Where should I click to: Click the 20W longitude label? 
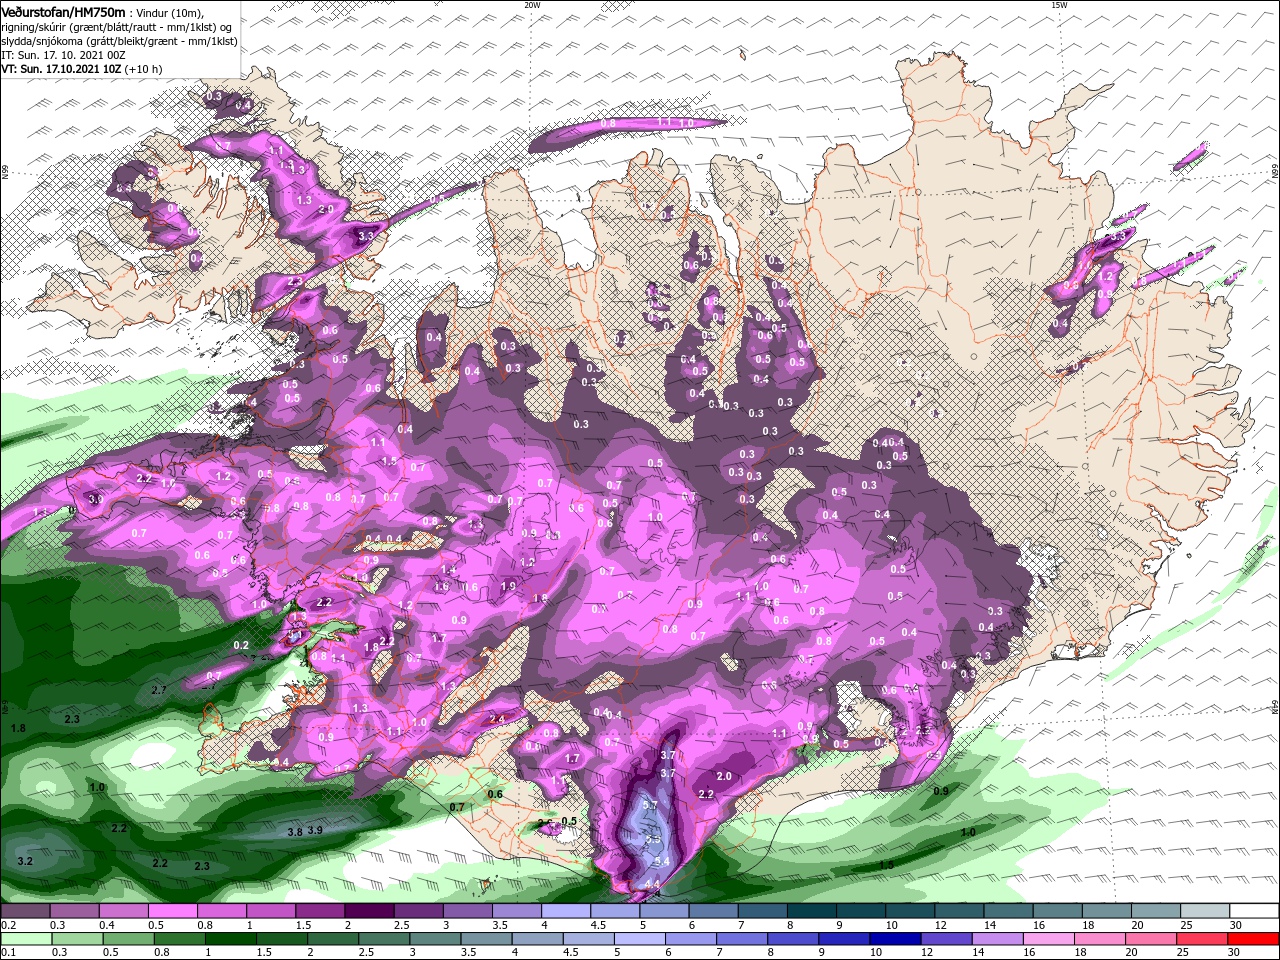tap(532, 5)
